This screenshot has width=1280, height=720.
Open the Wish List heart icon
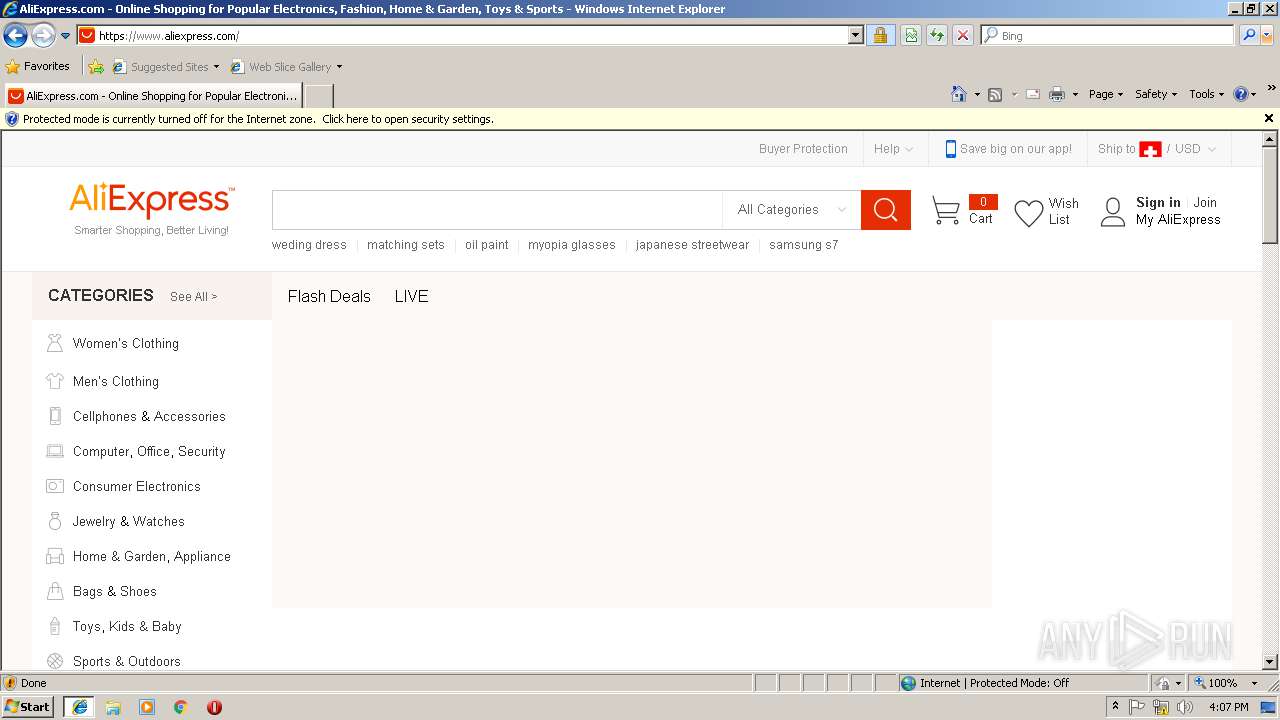click(1029, 213)
